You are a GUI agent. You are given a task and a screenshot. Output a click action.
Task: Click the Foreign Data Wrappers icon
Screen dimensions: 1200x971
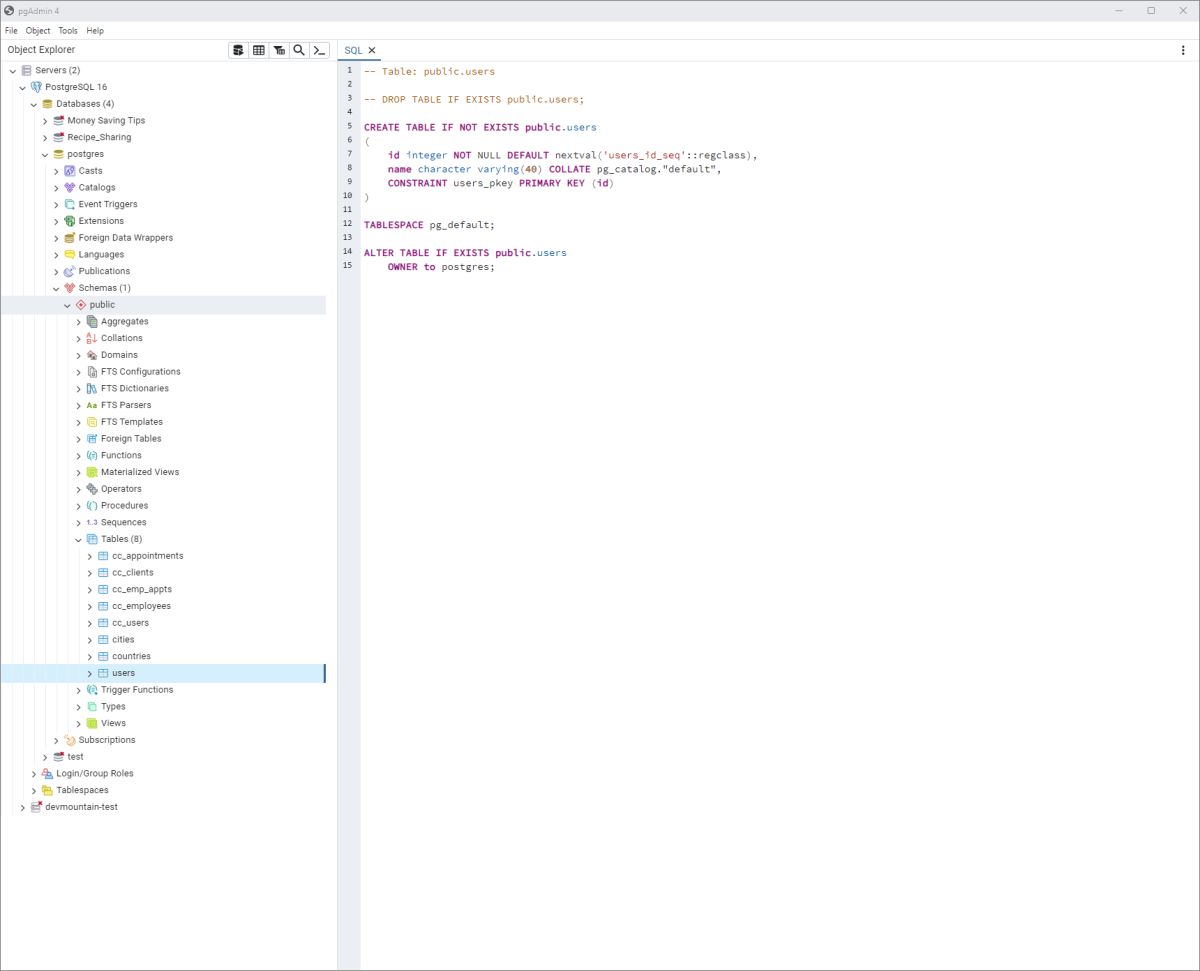(x=69, y=238)
